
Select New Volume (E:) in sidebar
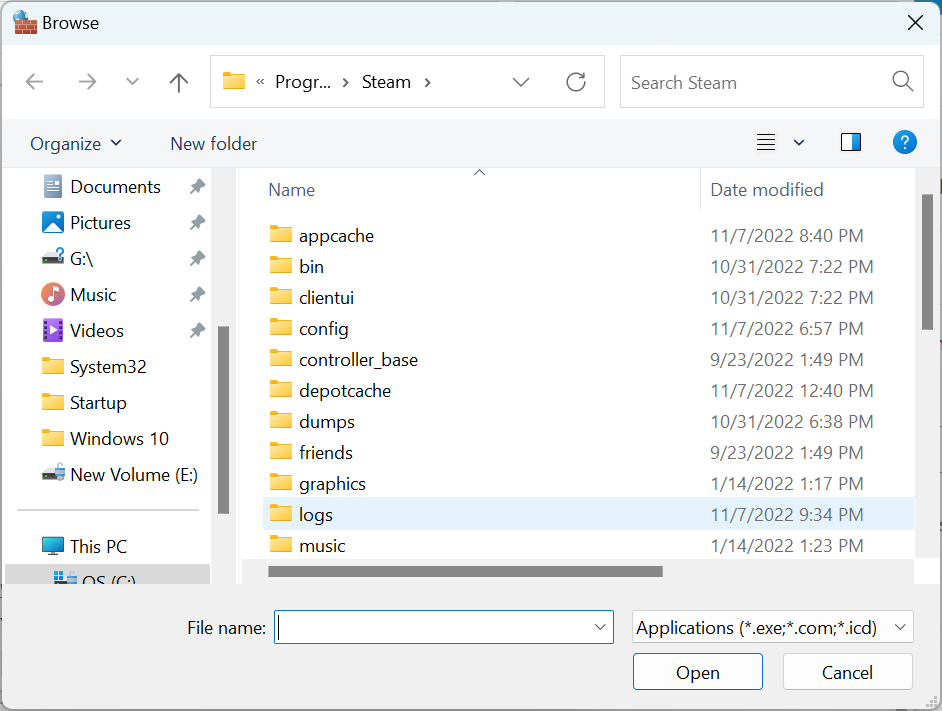[120, 475]
